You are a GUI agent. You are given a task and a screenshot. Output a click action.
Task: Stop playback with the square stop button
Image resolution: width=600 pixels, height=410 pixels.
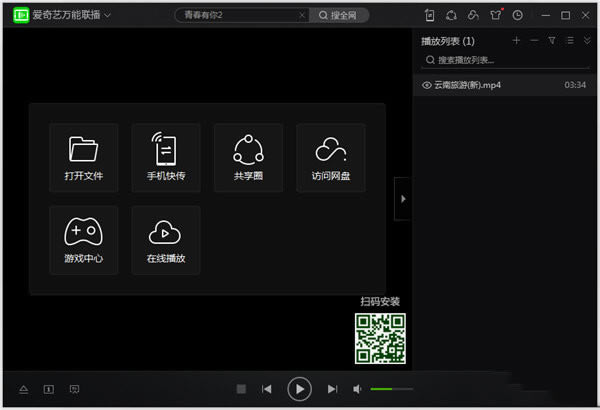(241, 389)
